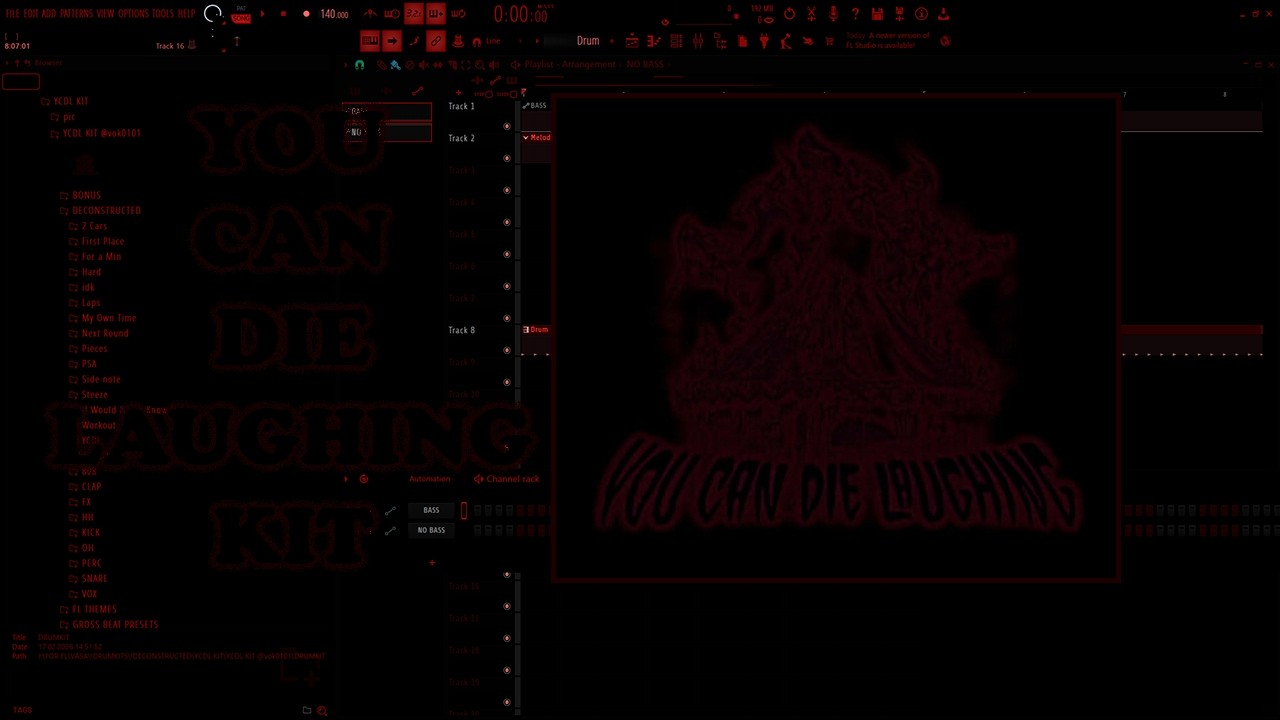Click the newer version available notice
The width and height of the screenshot is (1280, 720).
888,41
